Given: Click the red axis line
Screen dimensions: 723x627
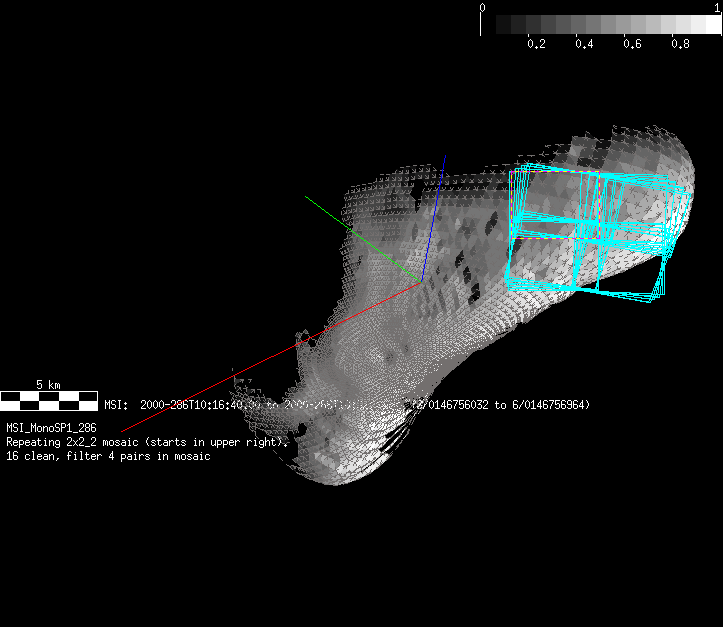Looking at the screenshot, I should click(x=271, y=357).
